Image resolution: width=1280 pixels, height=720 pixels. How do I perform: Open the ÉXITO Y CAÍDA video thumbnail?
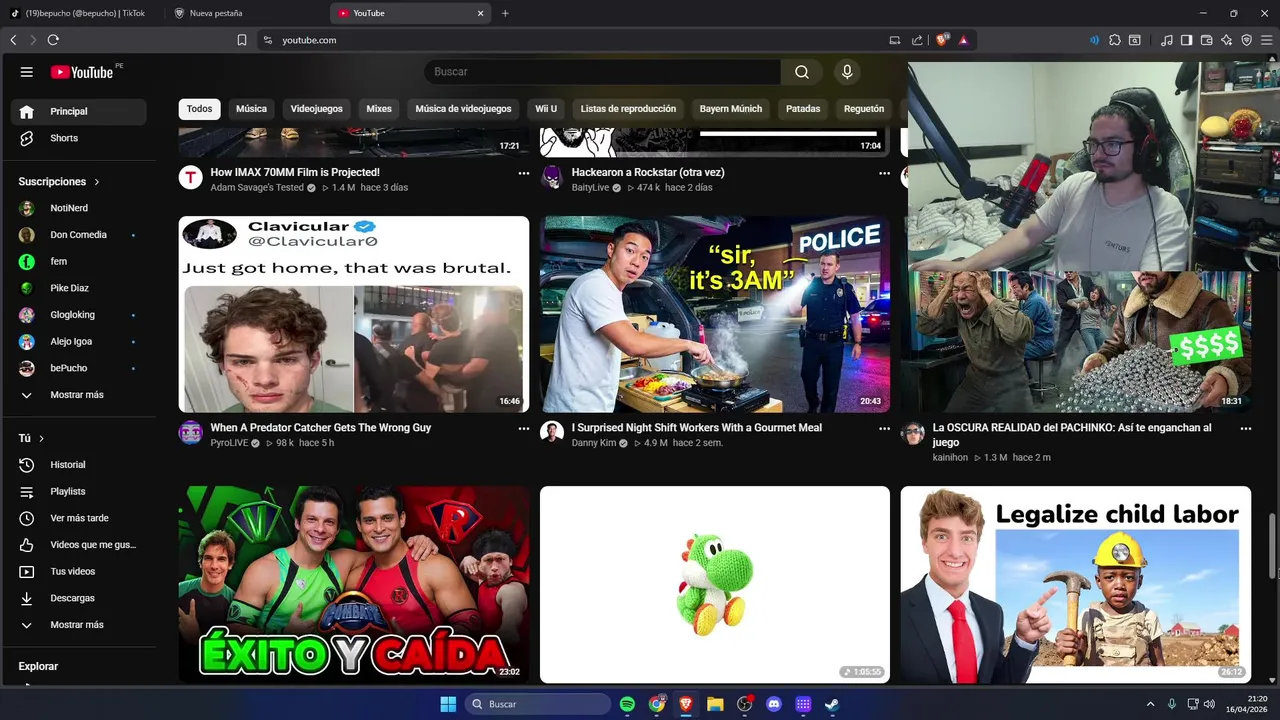point(354,584)
